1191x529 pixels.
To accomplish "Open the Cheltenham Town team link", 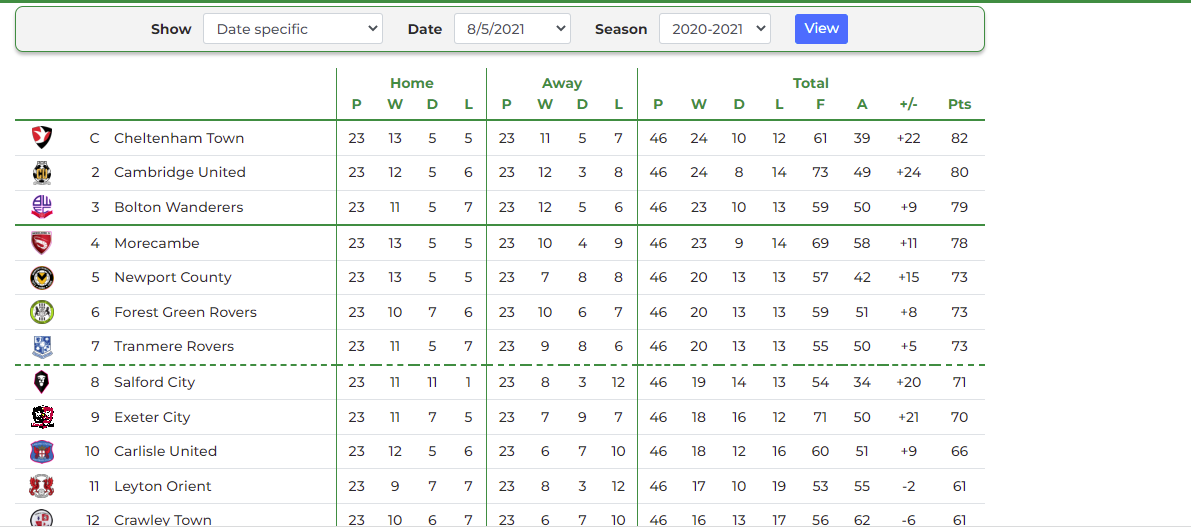I will (178, 138).
